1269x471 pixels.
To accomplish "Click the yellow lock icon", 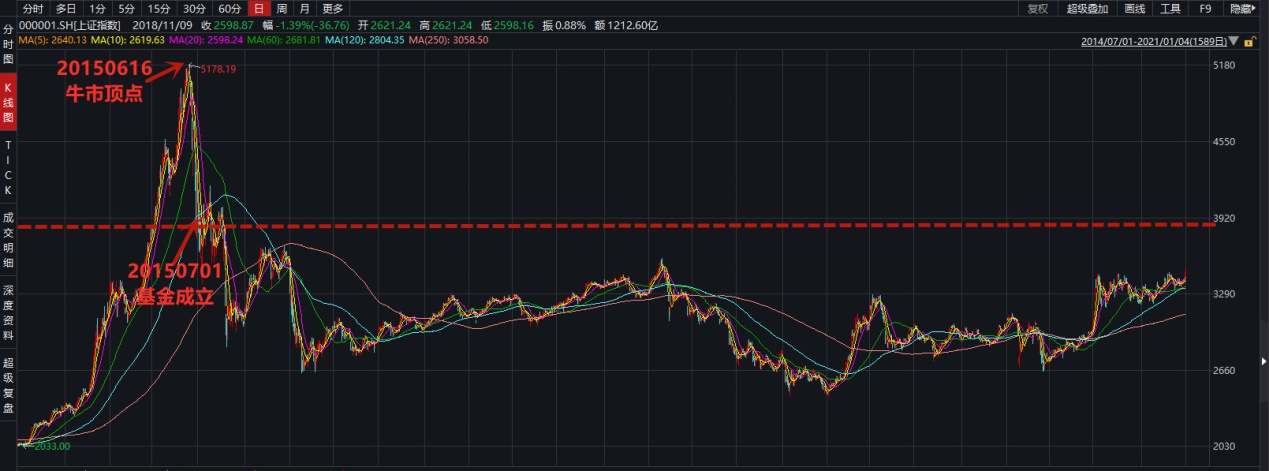I will tap(1247, 41).
